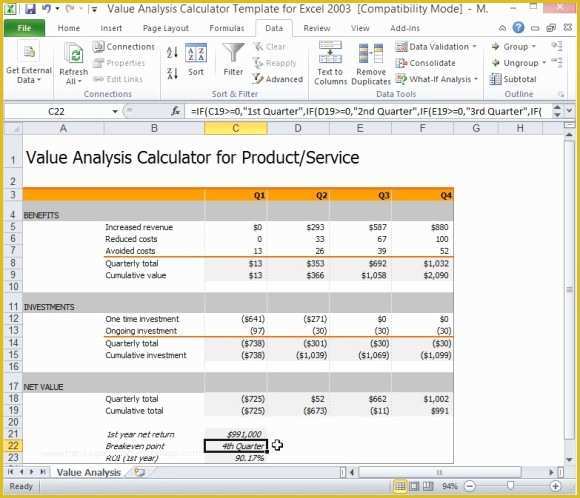Select column D header

pyautogui.click(x=298, y=128)
